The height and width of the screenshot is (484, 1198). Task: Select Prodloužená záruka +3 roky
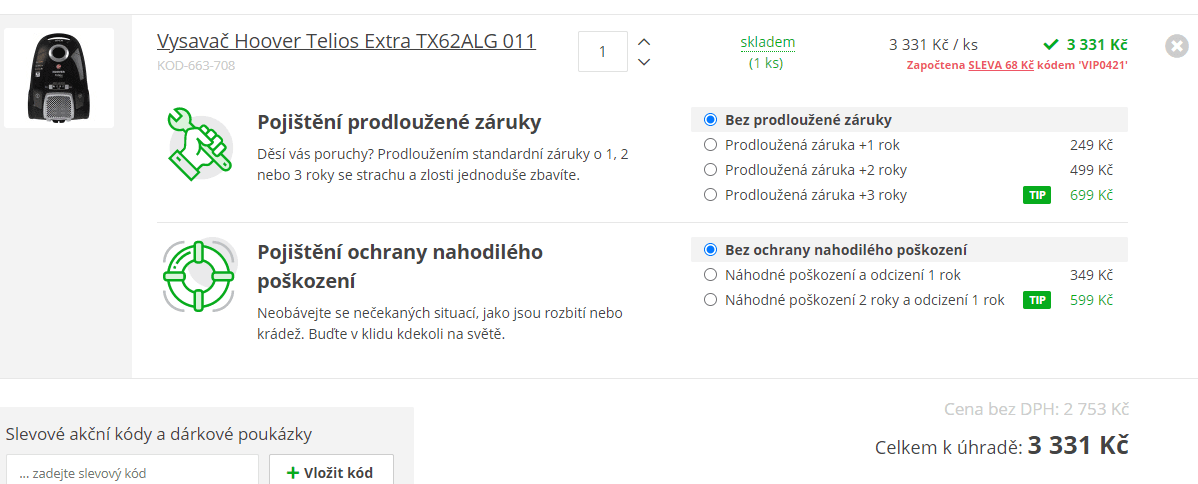(x=711, y=195)
